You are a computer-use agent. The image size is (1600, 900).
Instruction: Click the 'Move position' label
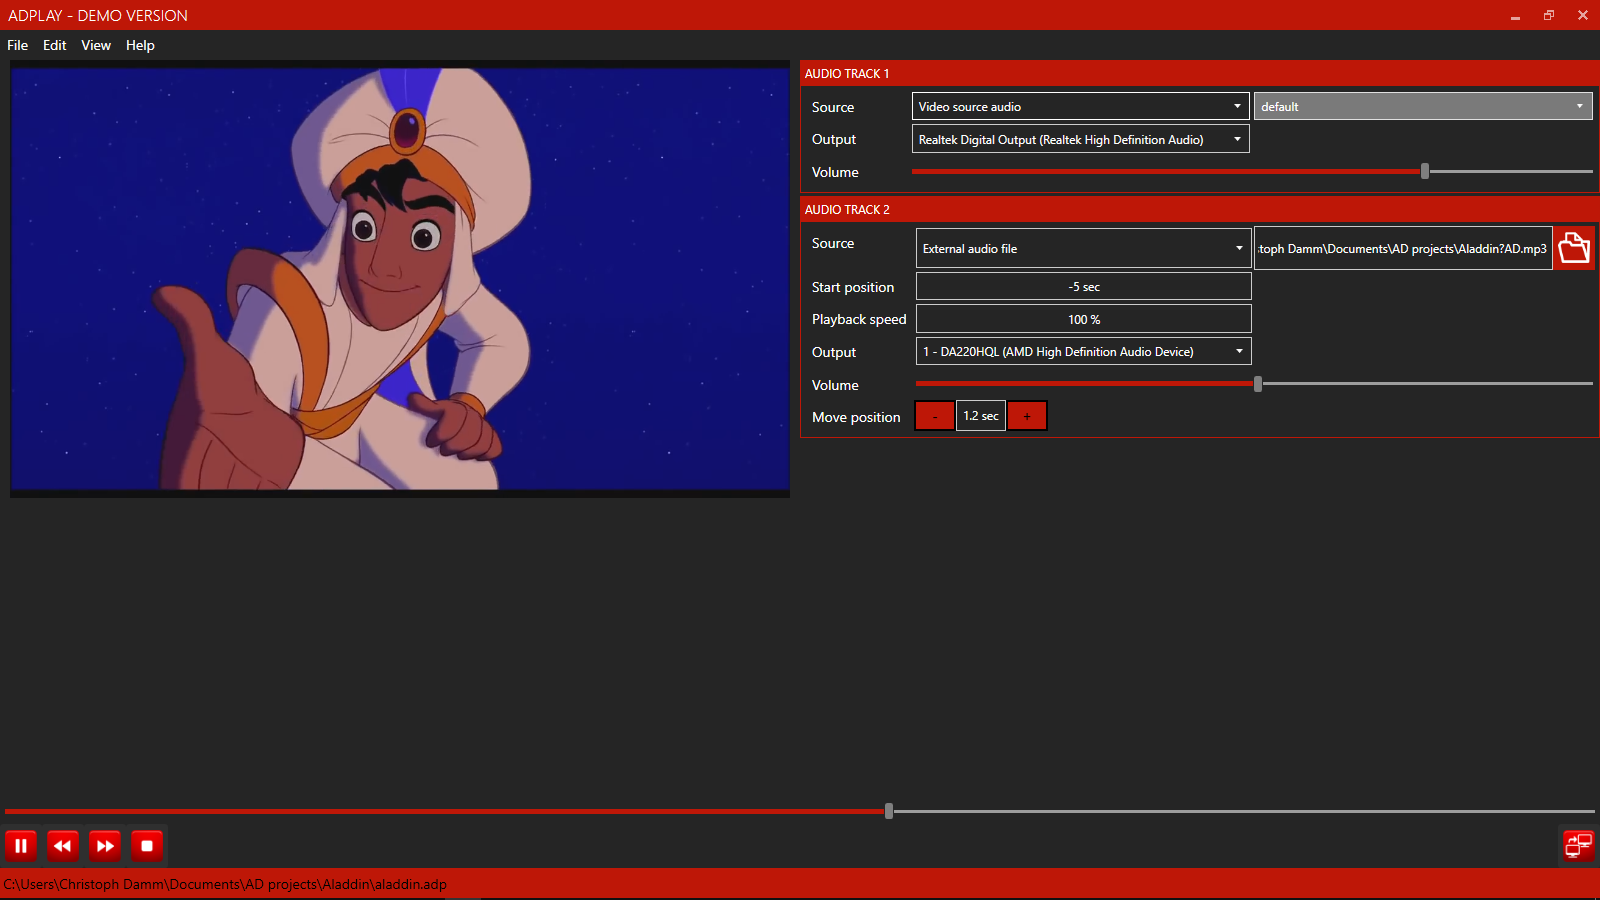pyautogui.click(x=856, y=417)
